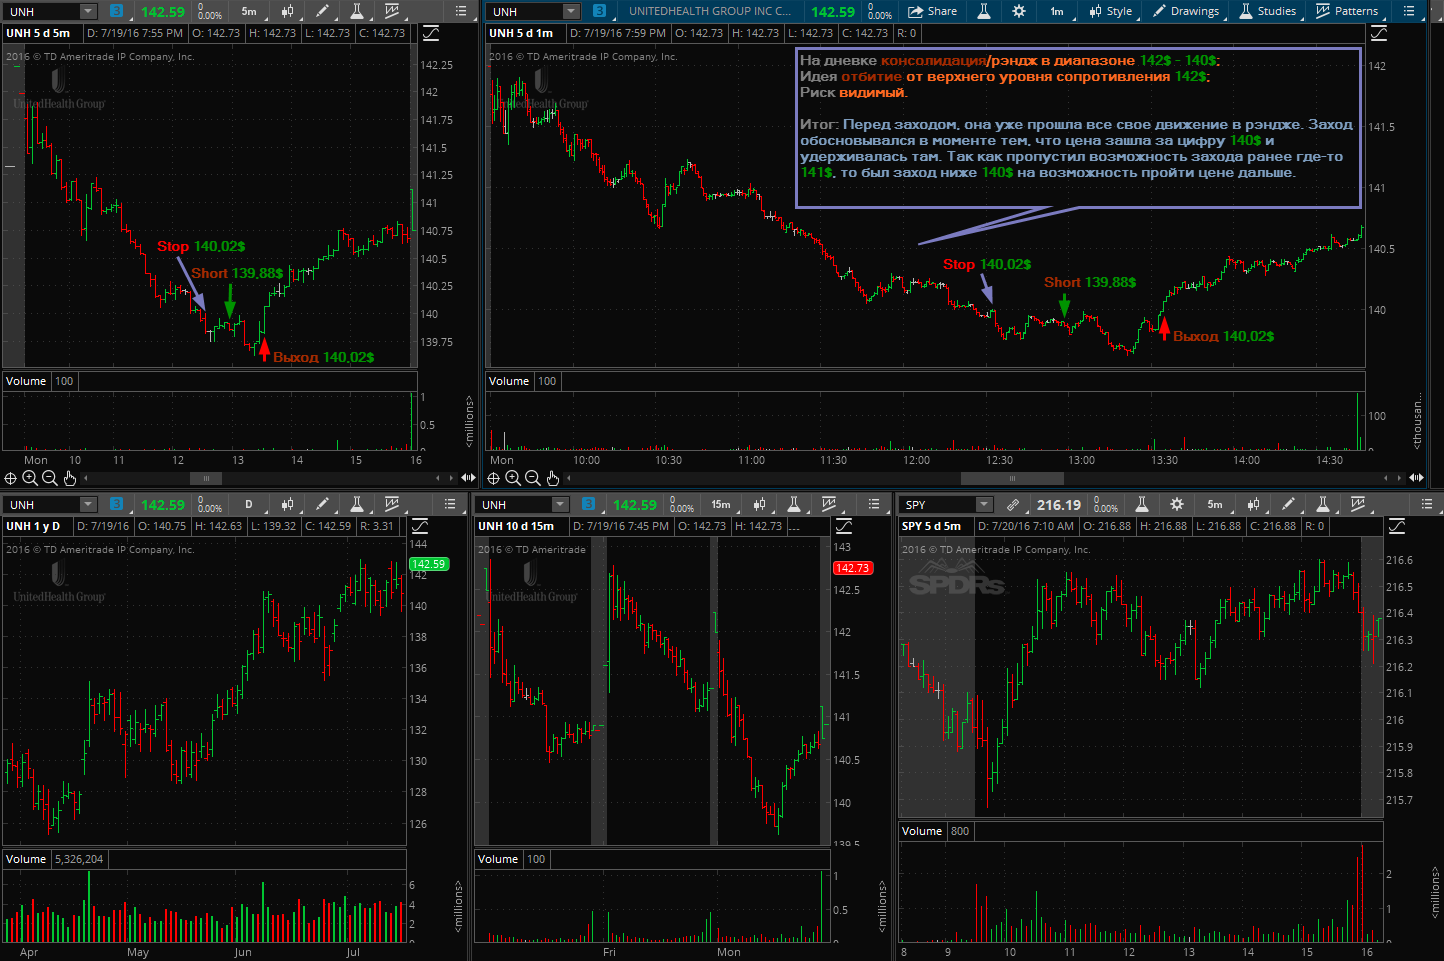1444x961 pixels.
Task: Select the hand drag tool below top-left chart
Action: pyautogui.click(x=70, y=478)
